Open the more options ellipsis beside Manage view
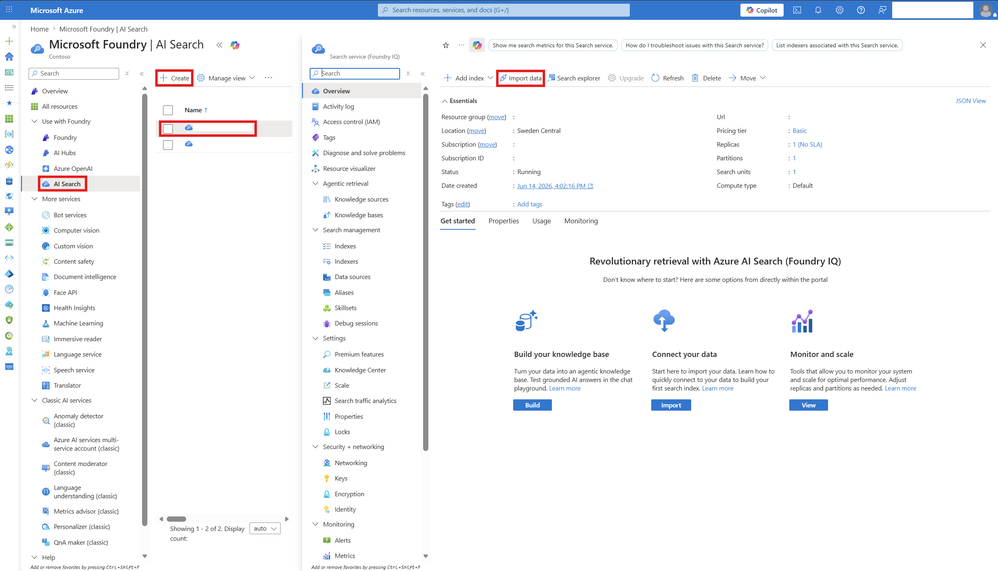This screenshot has width=998, height=571. (x=269, y=78)
